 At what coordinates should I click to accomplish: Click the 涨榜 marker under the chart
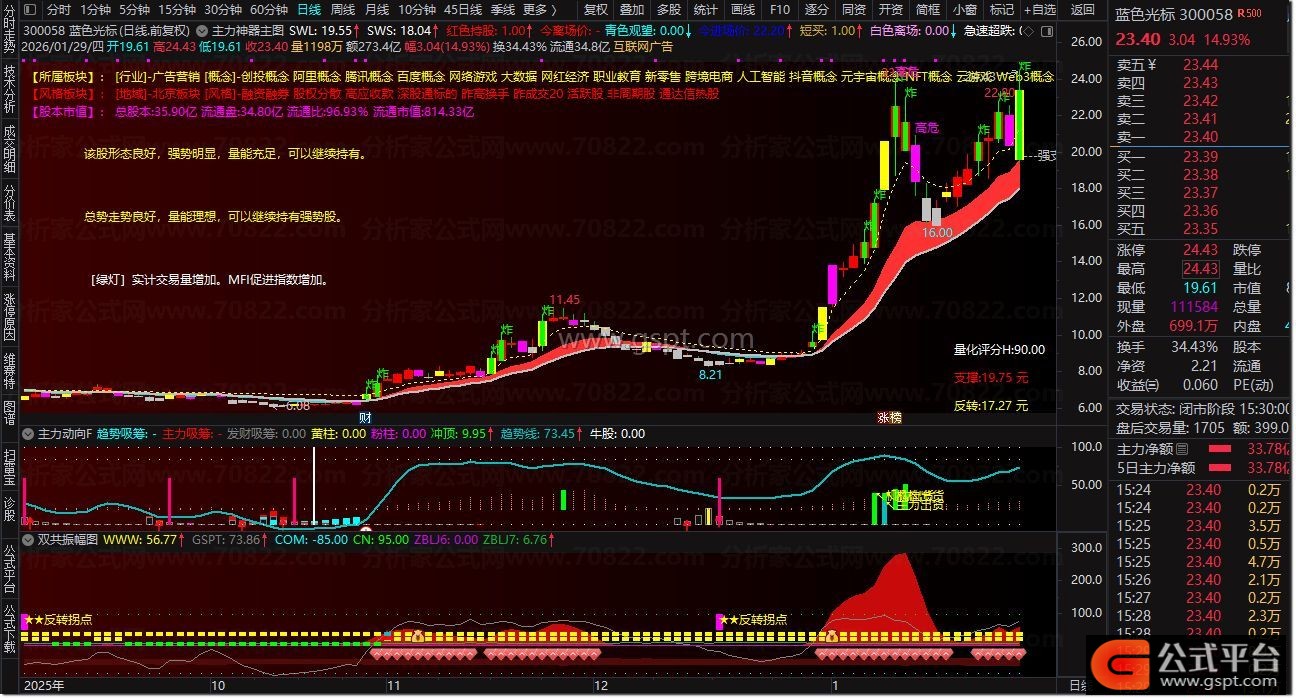[889, 416]
